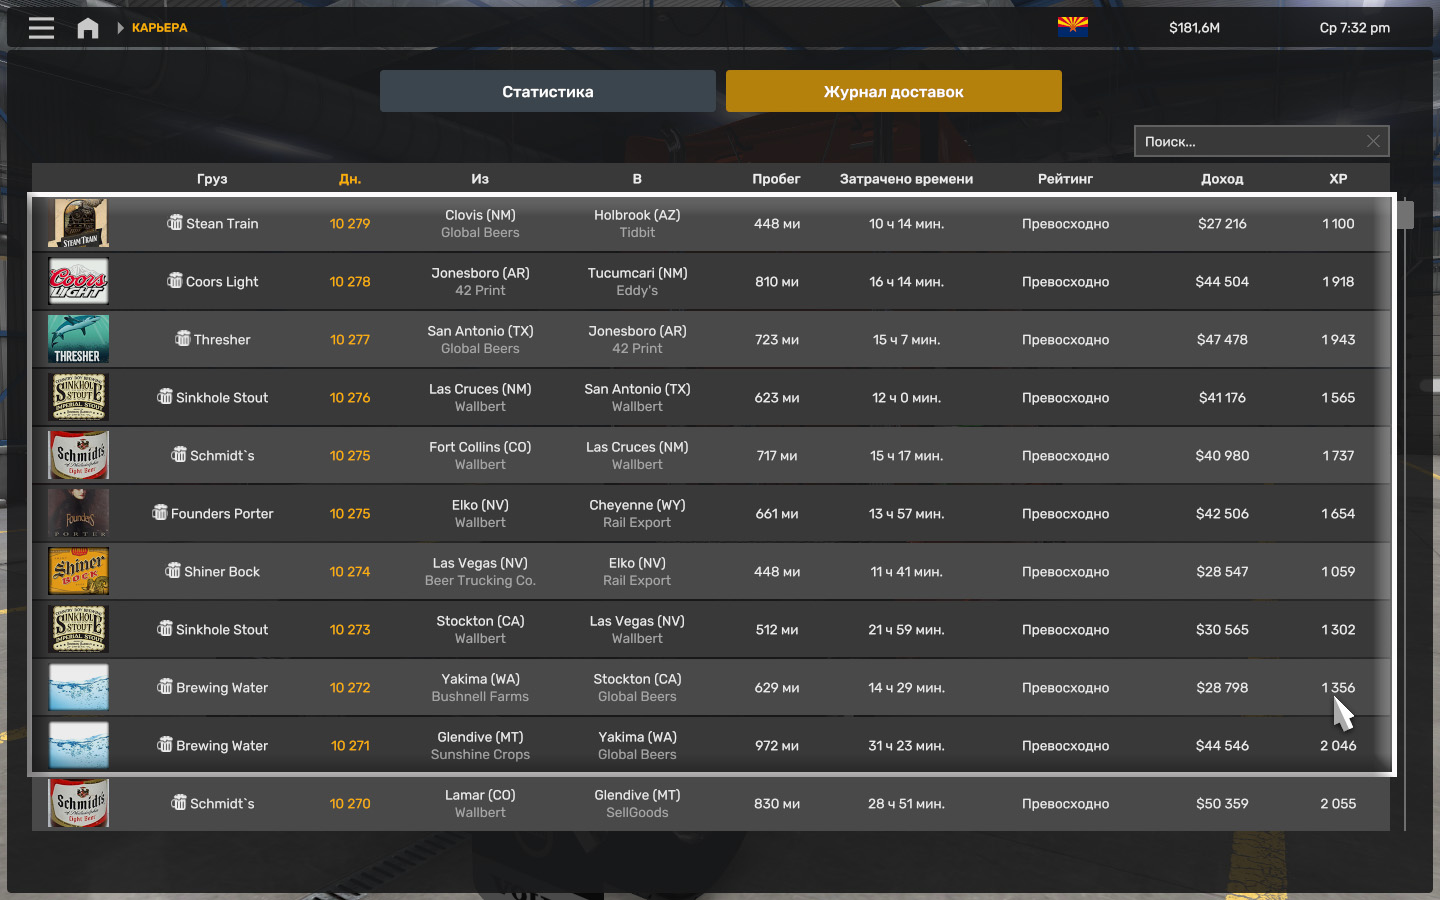The image size is (1440, 900).
Task: Select Glendive (MT) origin cell
Action: pyautogui.click(x=480, y=737)
